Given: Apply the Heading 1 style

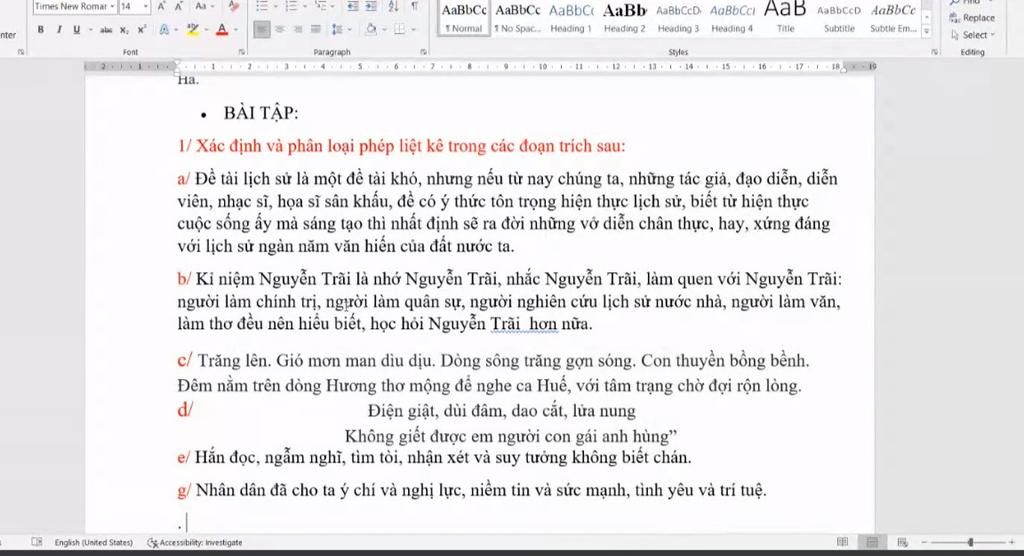Looking at the screenshot, I should [571, 18].
